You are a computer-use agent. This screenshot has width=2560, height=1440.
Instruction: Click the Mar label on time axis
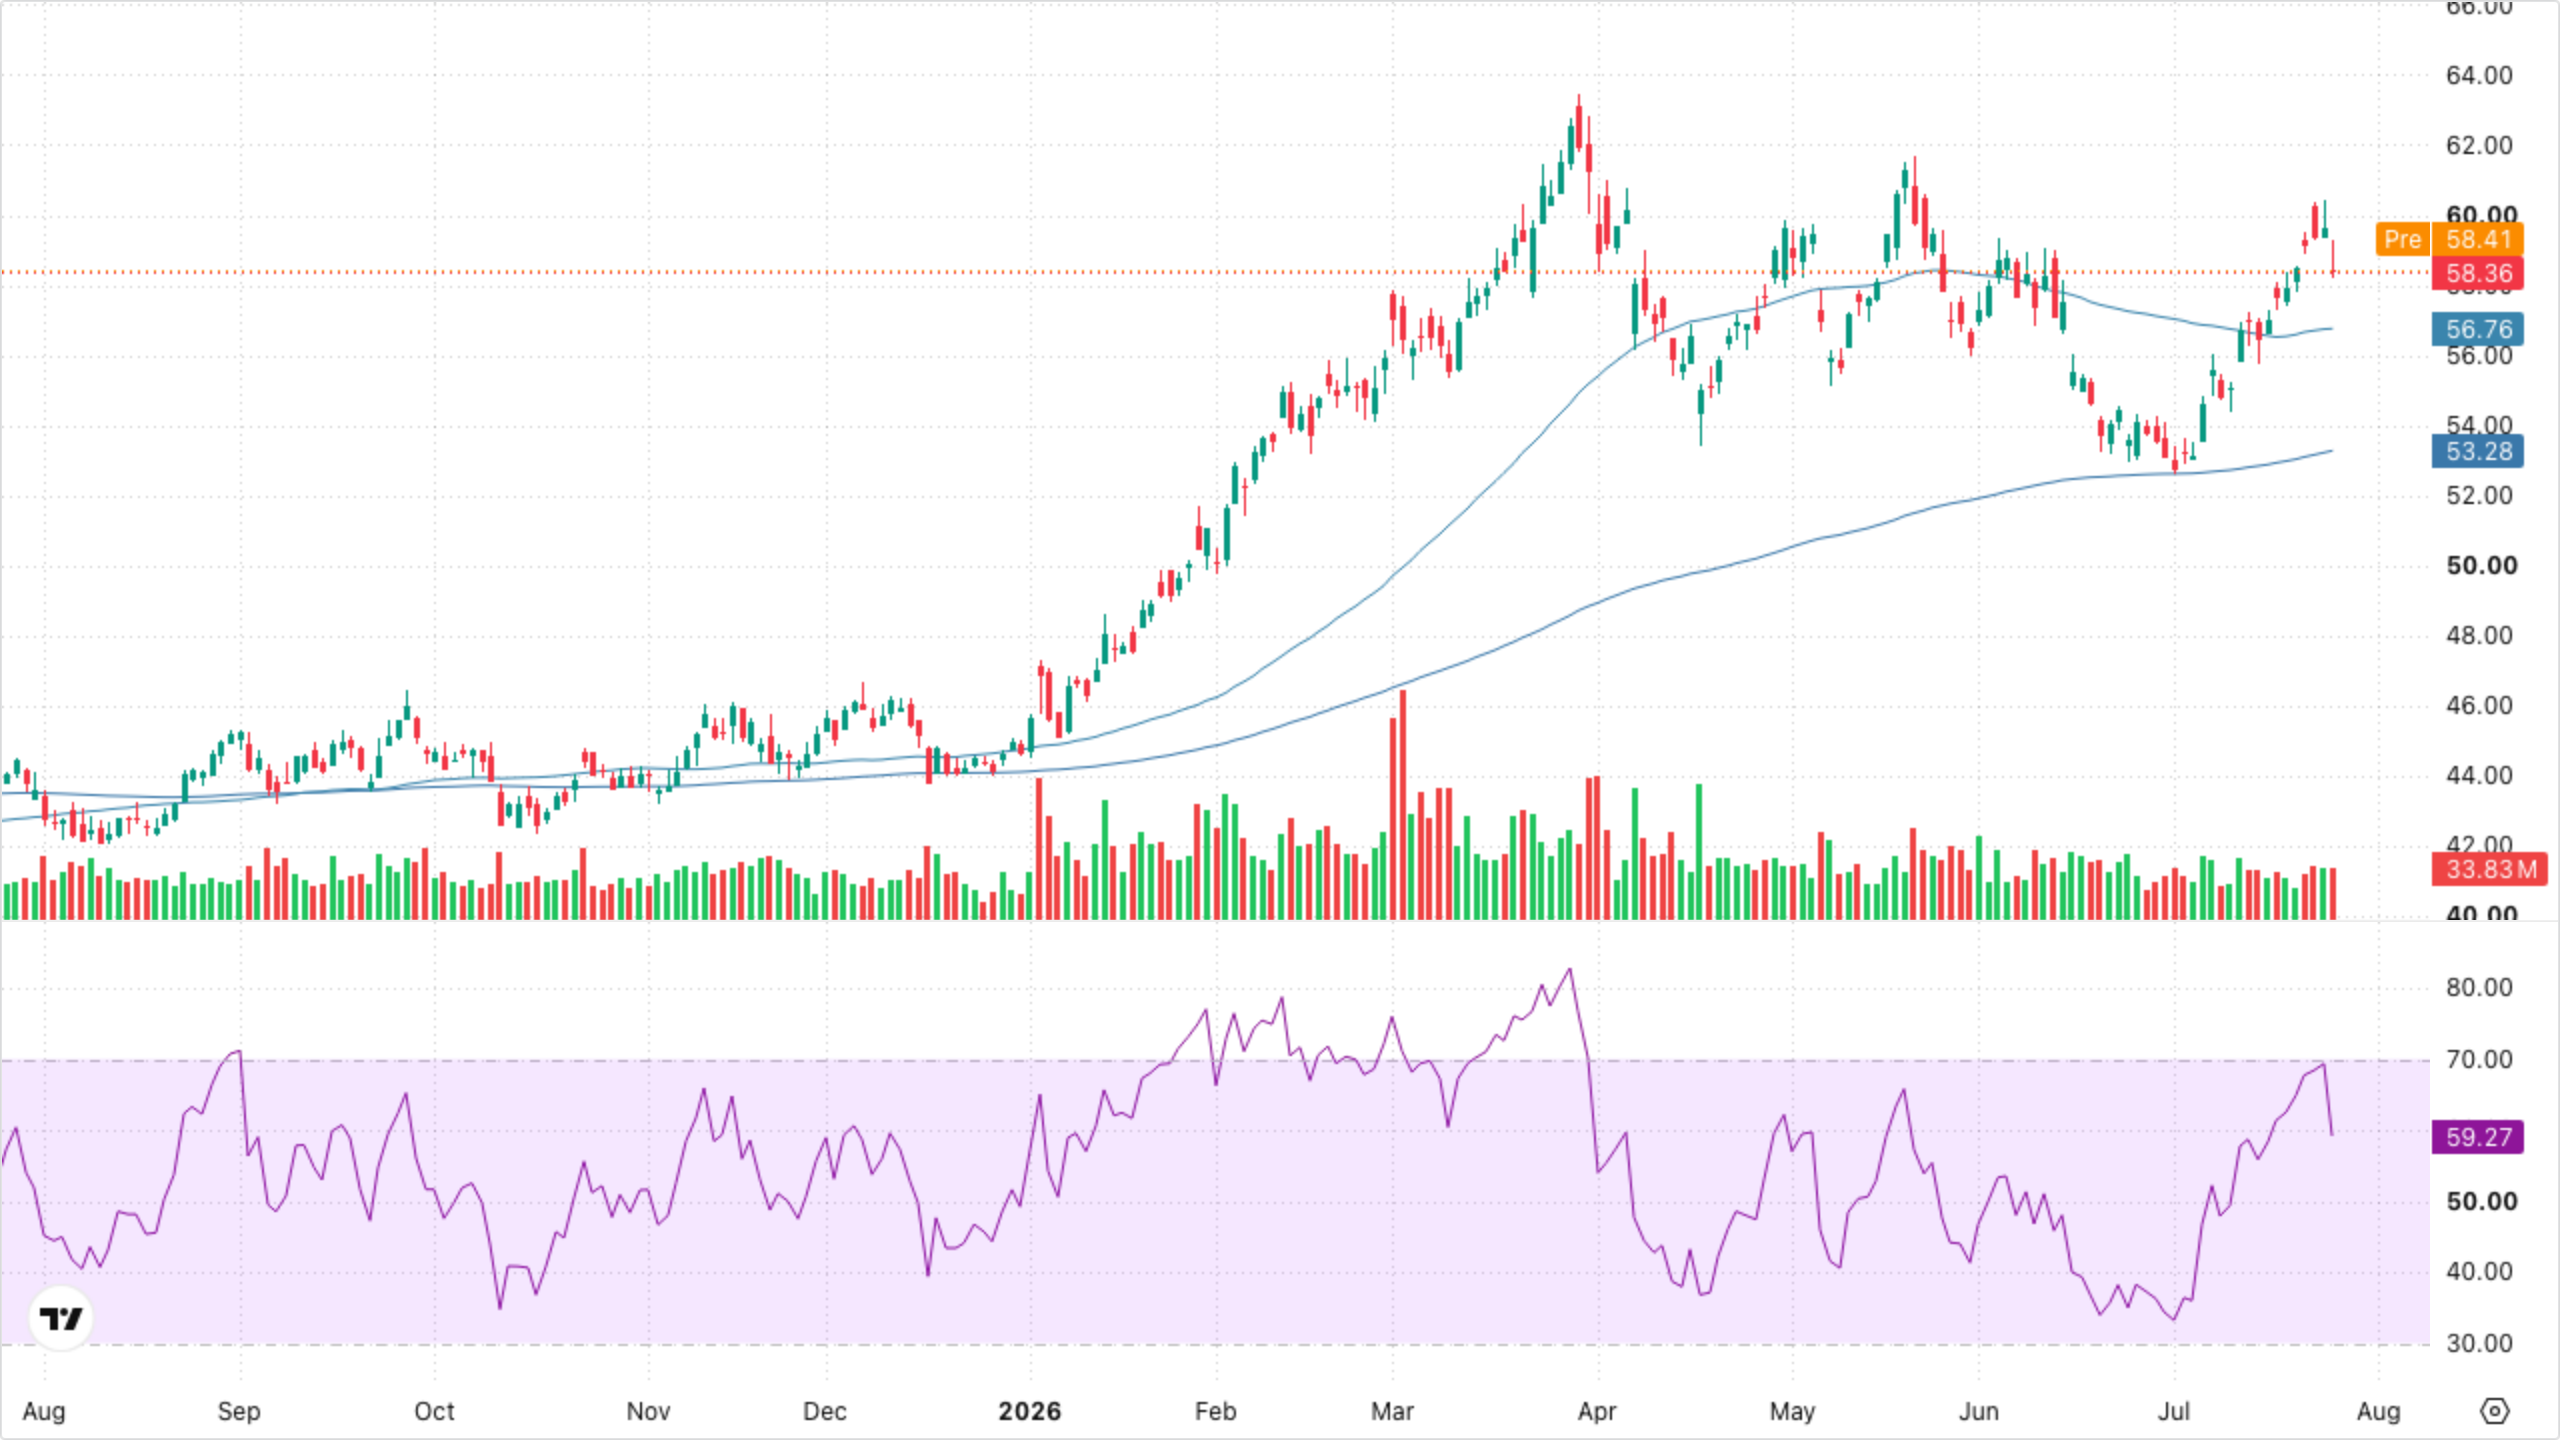pos(1392,1411)
